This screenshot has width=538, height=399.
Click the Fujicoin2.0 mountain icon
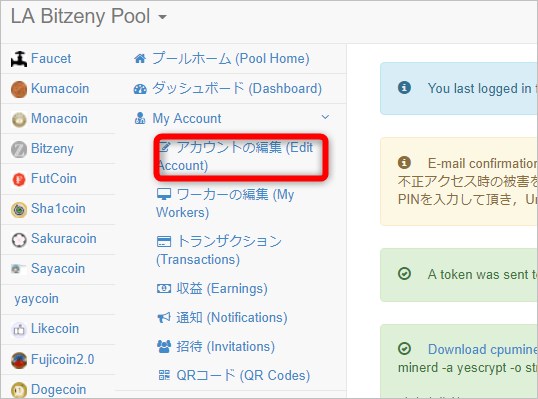19,360
